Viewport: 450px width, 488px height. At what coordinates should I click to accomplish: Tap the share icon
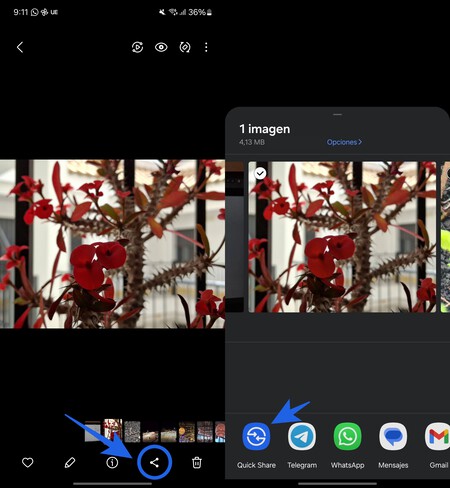(x=154, y=462)
